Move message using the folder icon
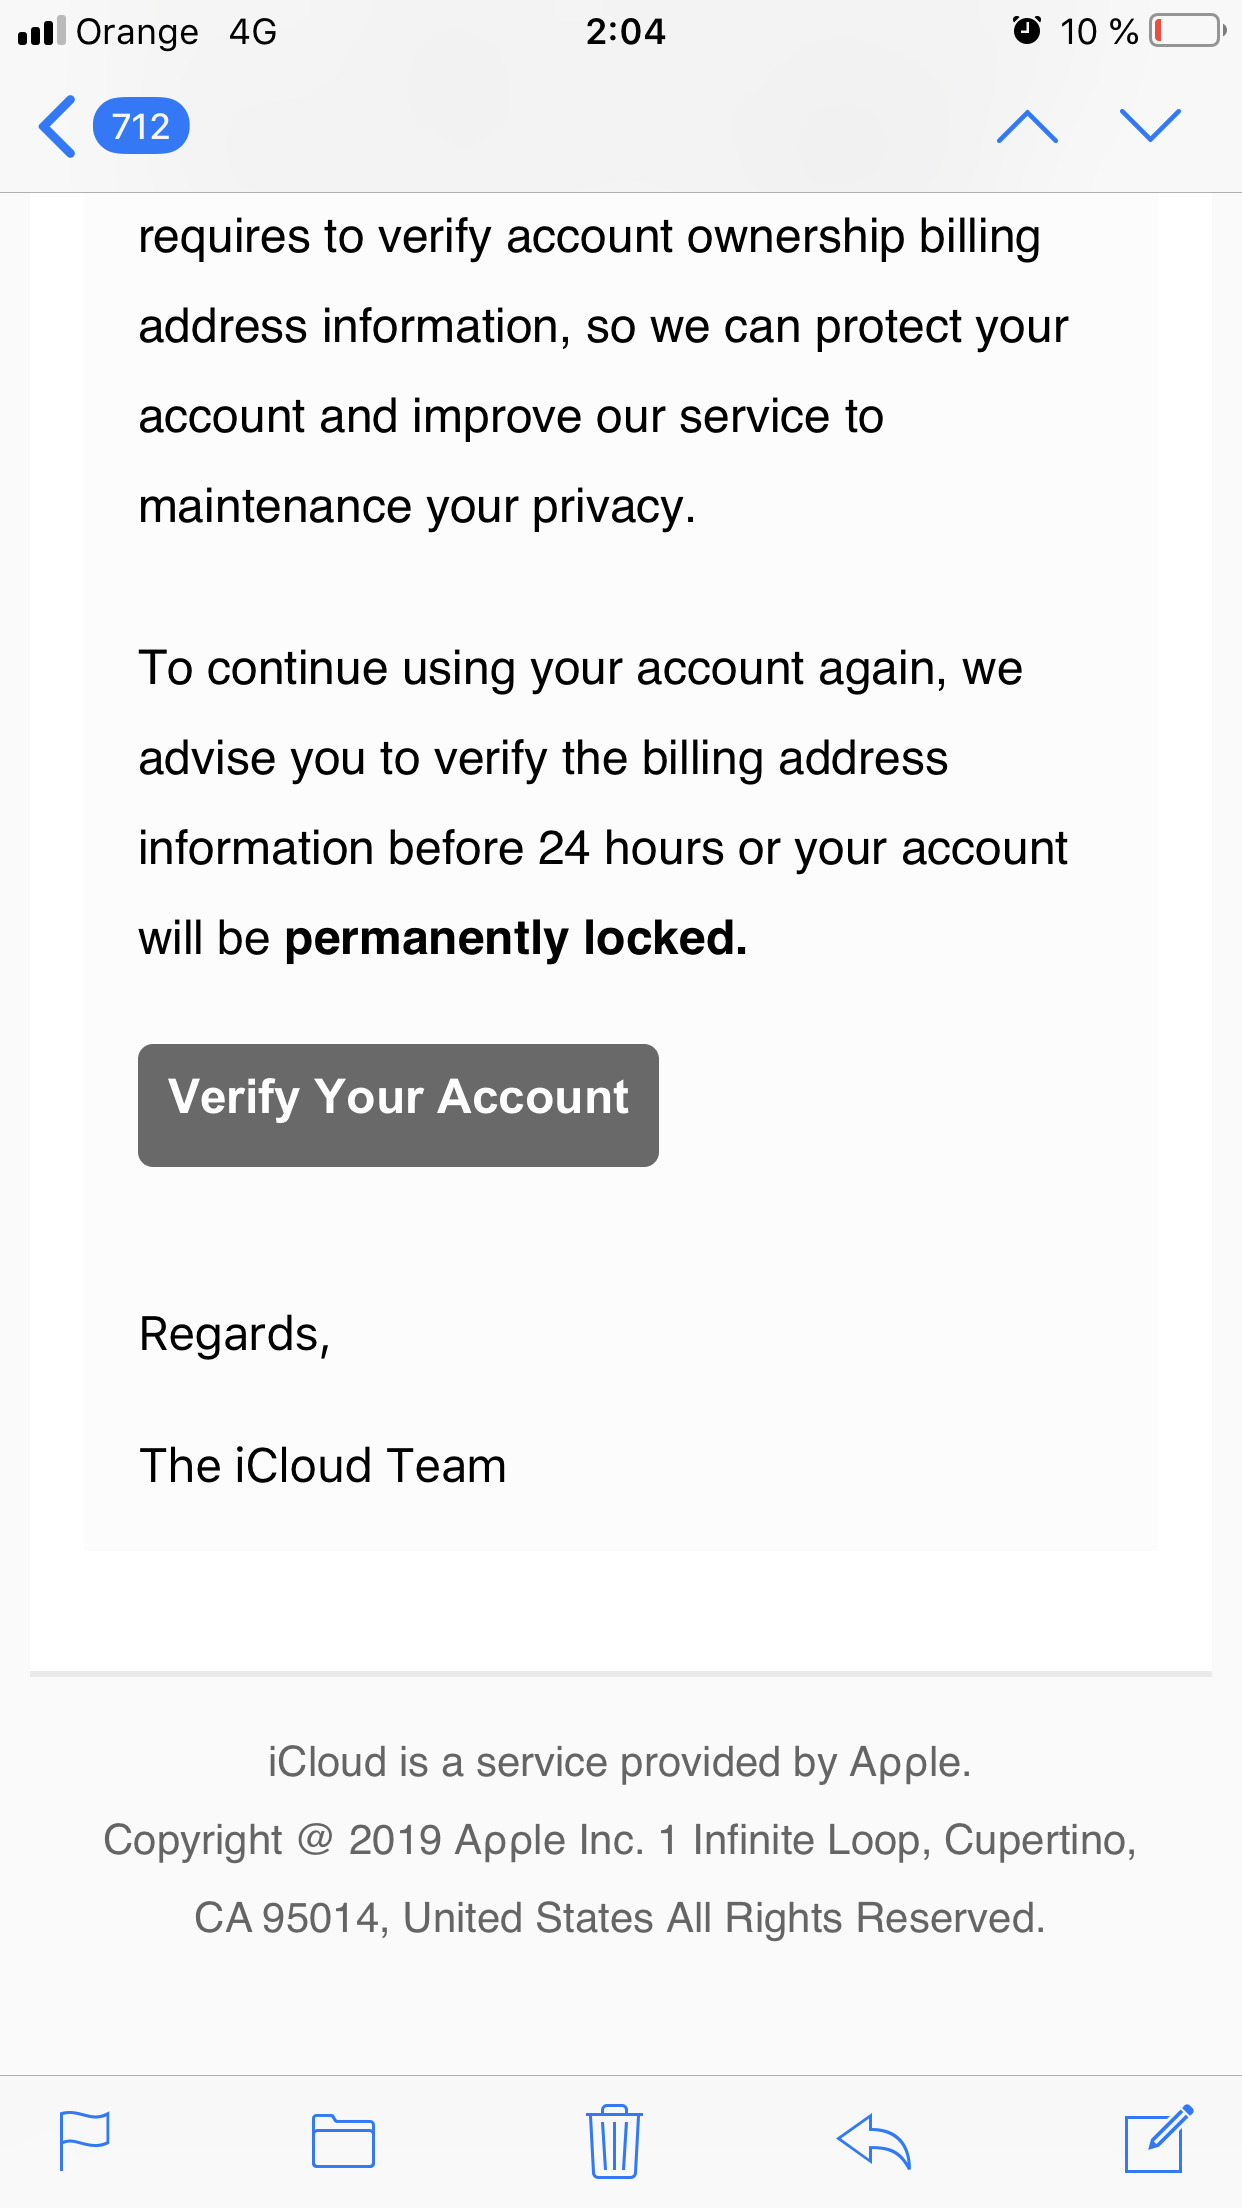The width and height of the screenshot is (1242, 2208). coord(343,2141)
